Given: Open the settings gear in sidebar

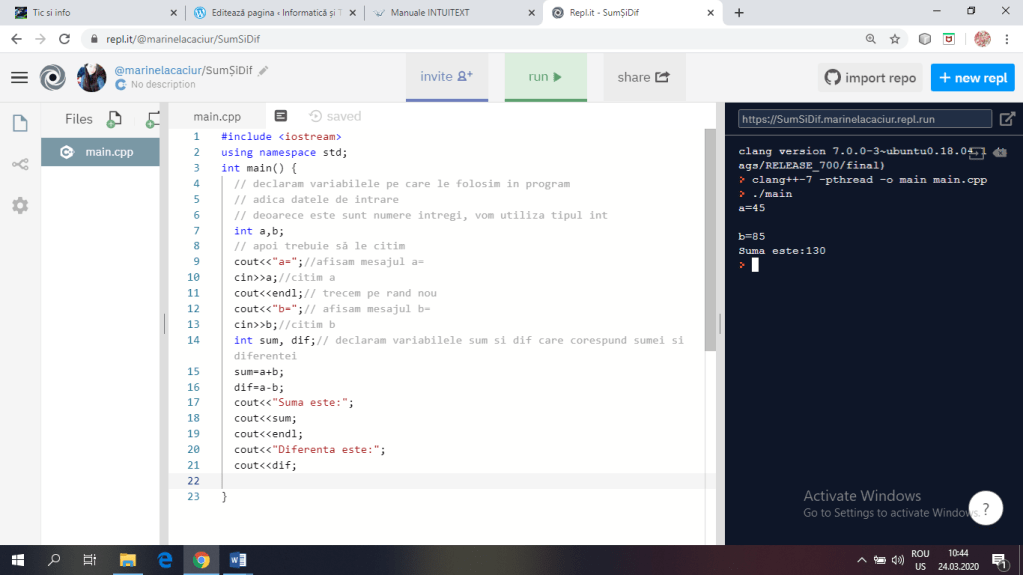Looking at the screenshot, I should click(x=20, y=205).
